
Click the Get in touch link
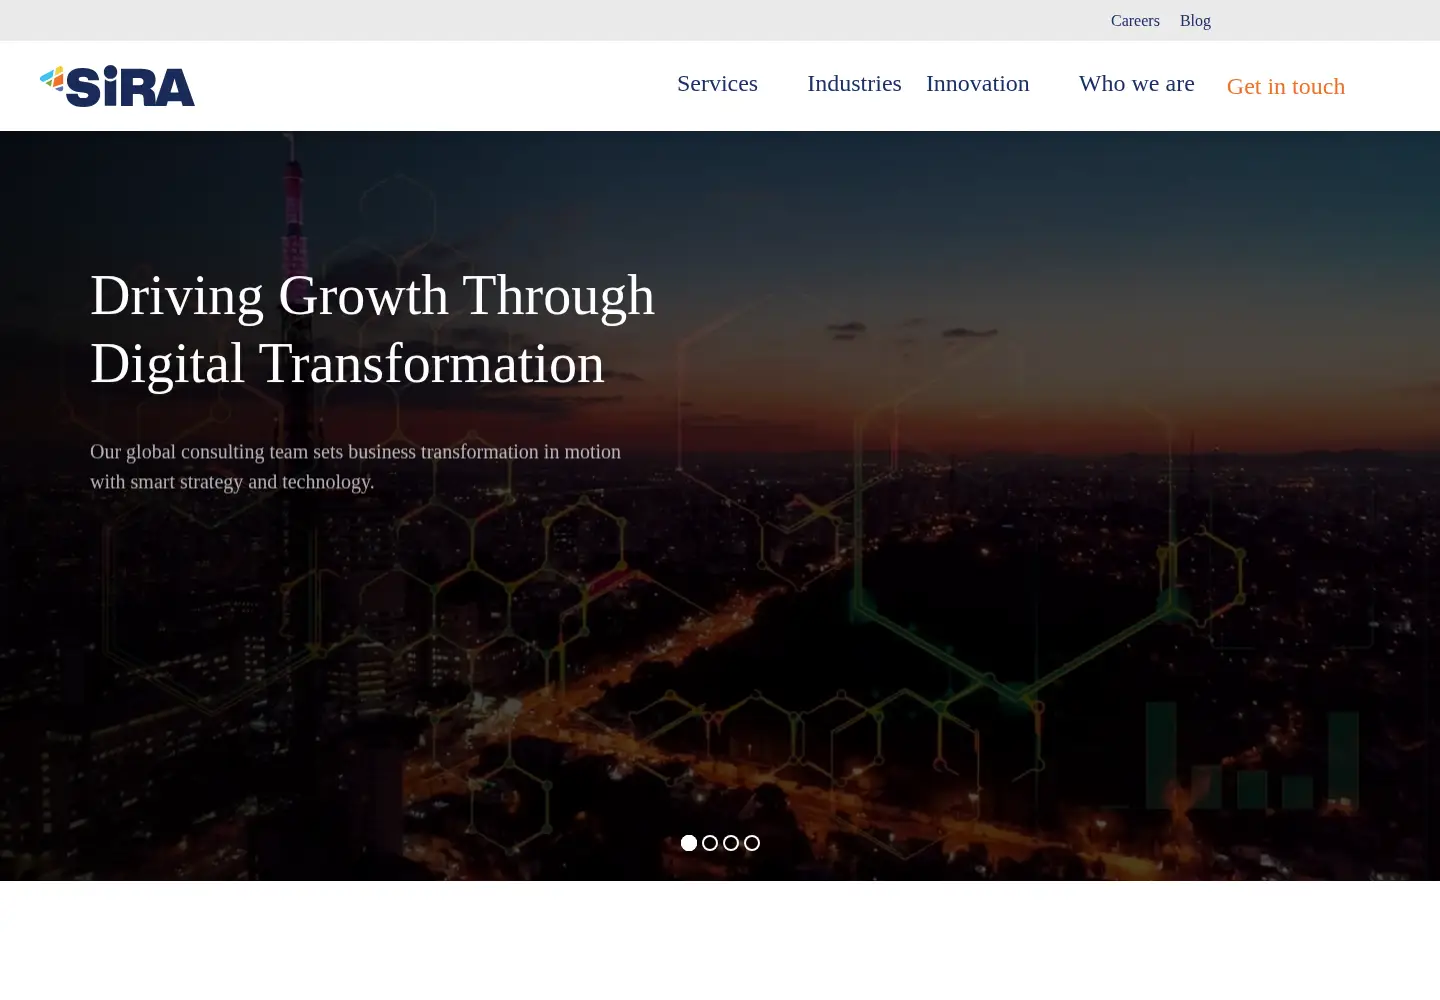(x=1286, y=87)
